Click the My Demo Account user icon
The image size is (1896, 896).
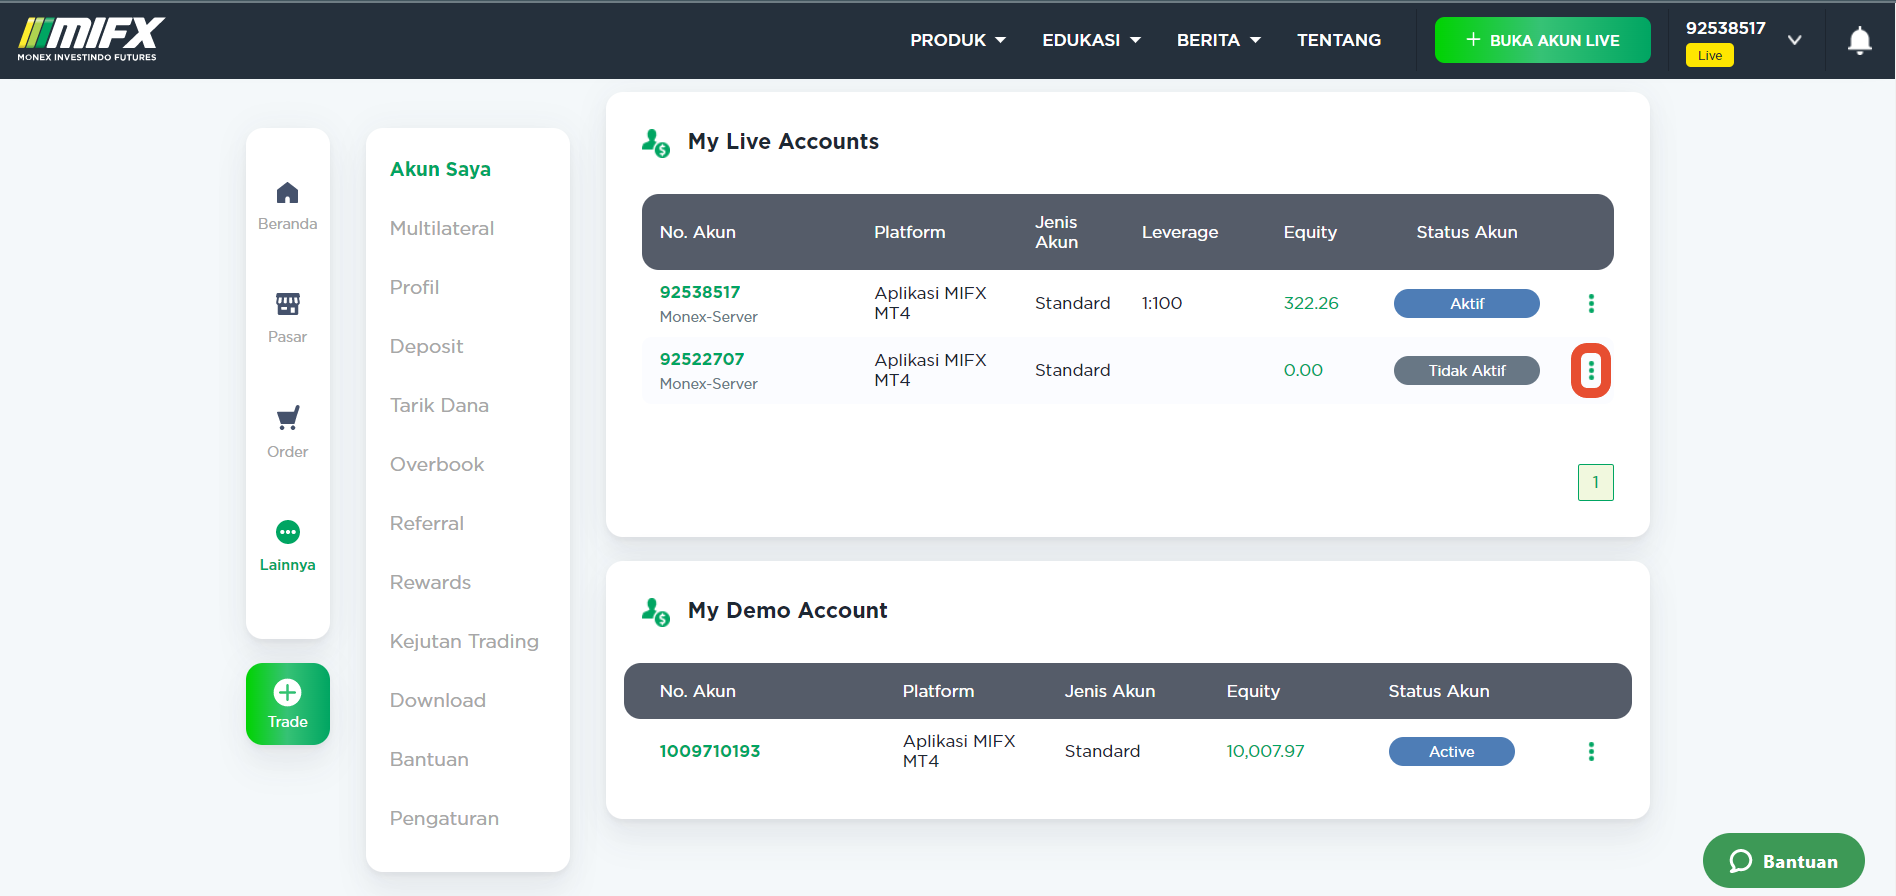pyautogui.click(x=656, y=612)
